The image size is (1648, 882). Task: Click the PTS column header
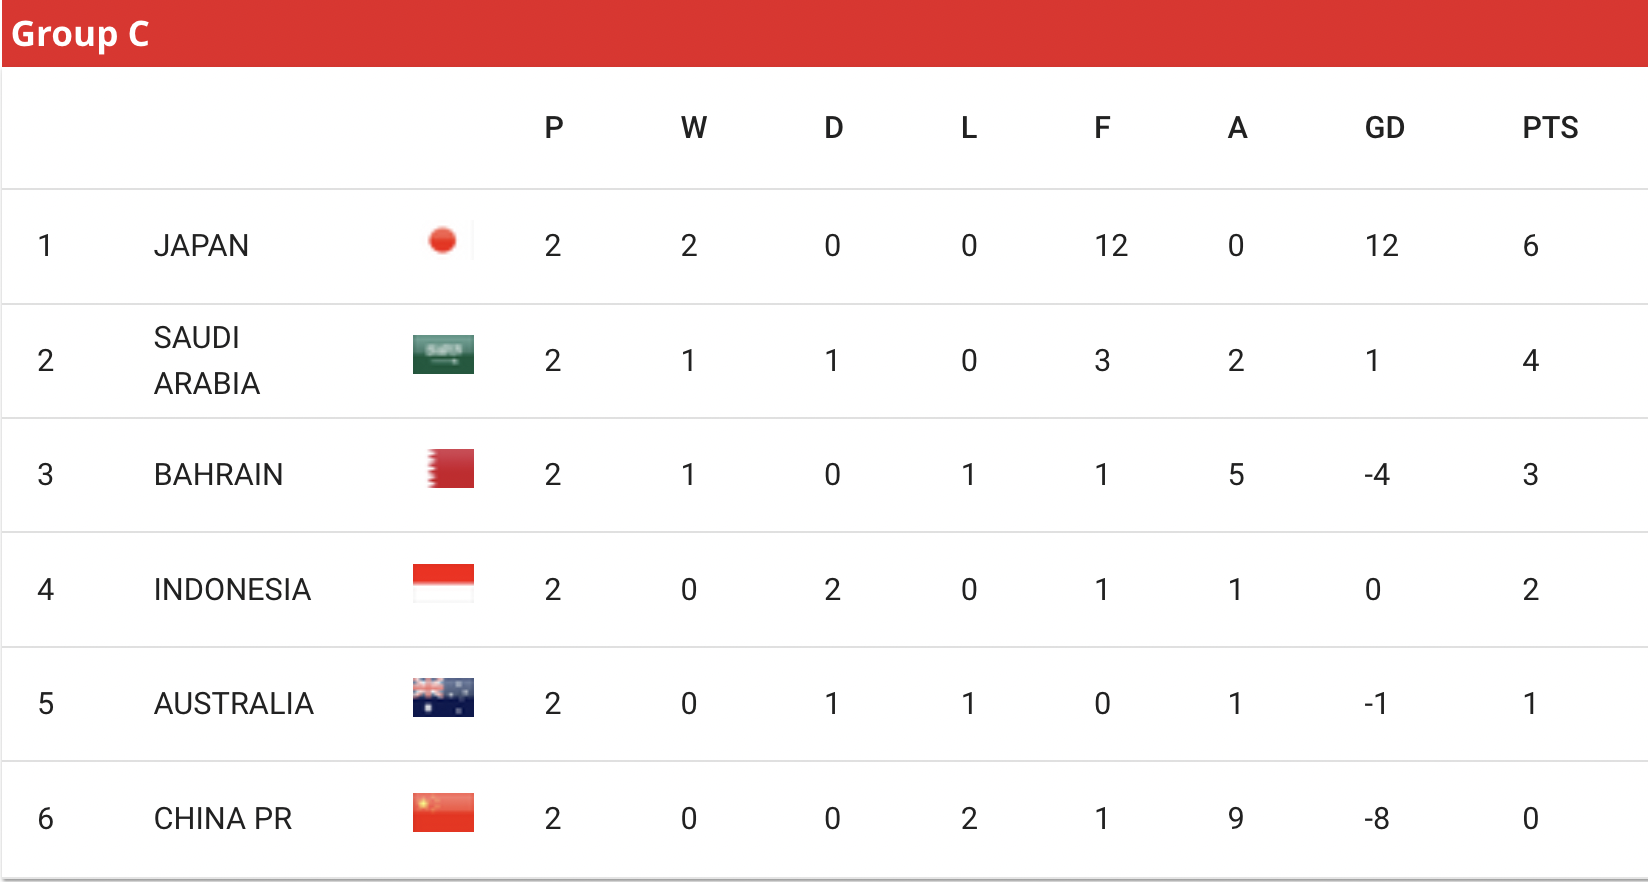(1550, 128)
